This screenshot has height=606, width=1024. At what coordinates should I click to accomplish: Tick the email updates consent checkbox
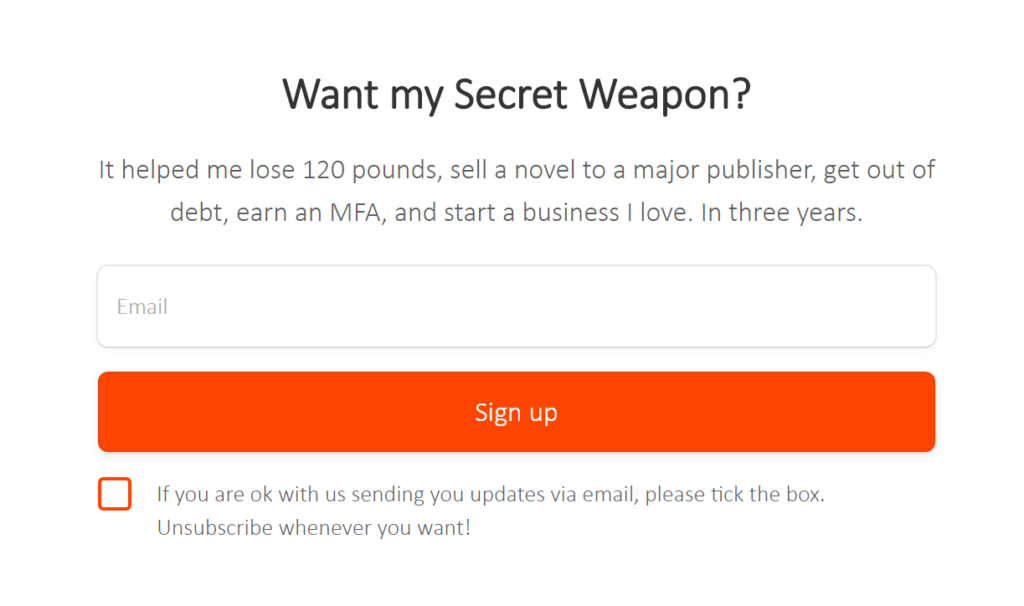[115, 494]
